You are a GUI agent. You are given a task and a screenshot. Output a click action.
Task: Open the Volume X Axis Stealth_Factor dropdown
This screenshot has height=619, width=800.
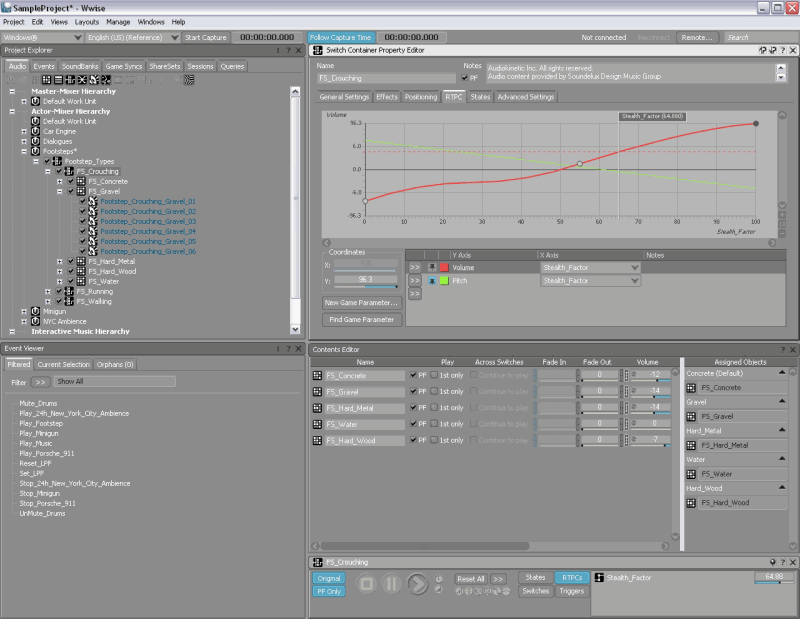tap(590, 267)
